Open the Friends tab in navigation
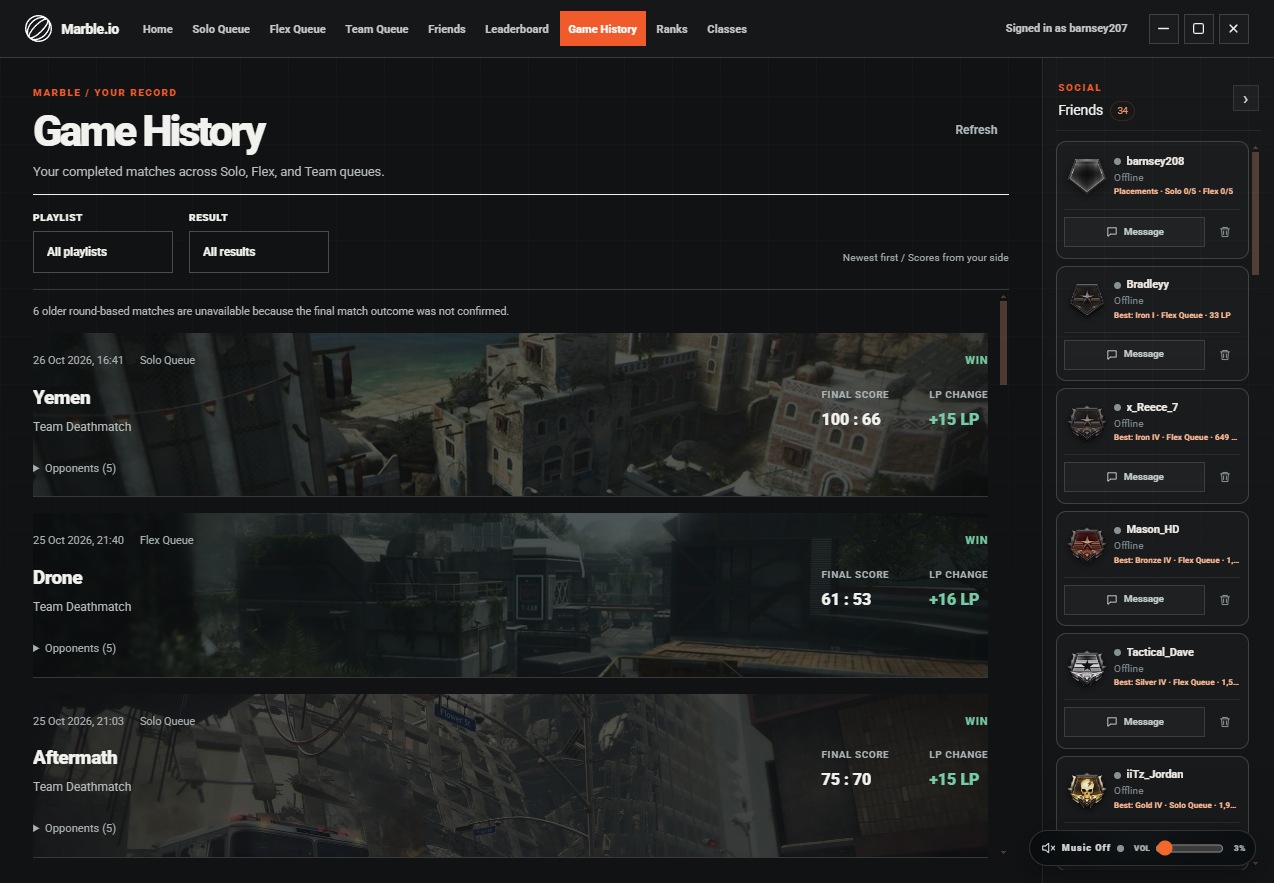 (447, 29)
